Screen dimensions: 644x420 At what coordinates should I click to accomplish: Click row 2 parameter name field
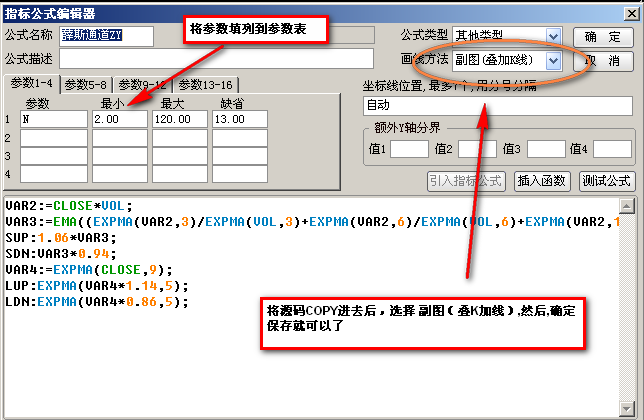point(54,138)
